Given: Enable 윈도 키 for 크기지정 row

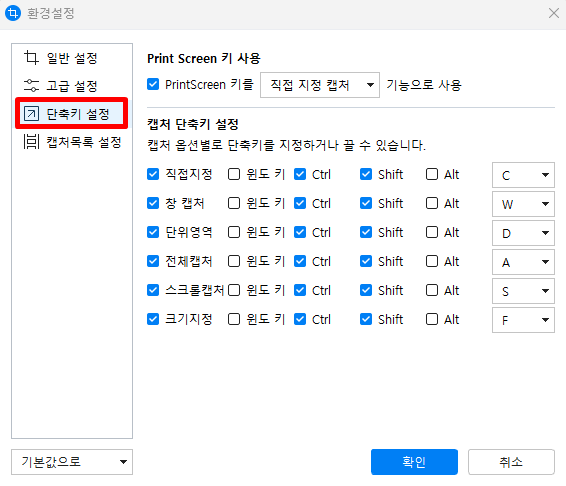Looking at the screenshot, I should (234, 319).
